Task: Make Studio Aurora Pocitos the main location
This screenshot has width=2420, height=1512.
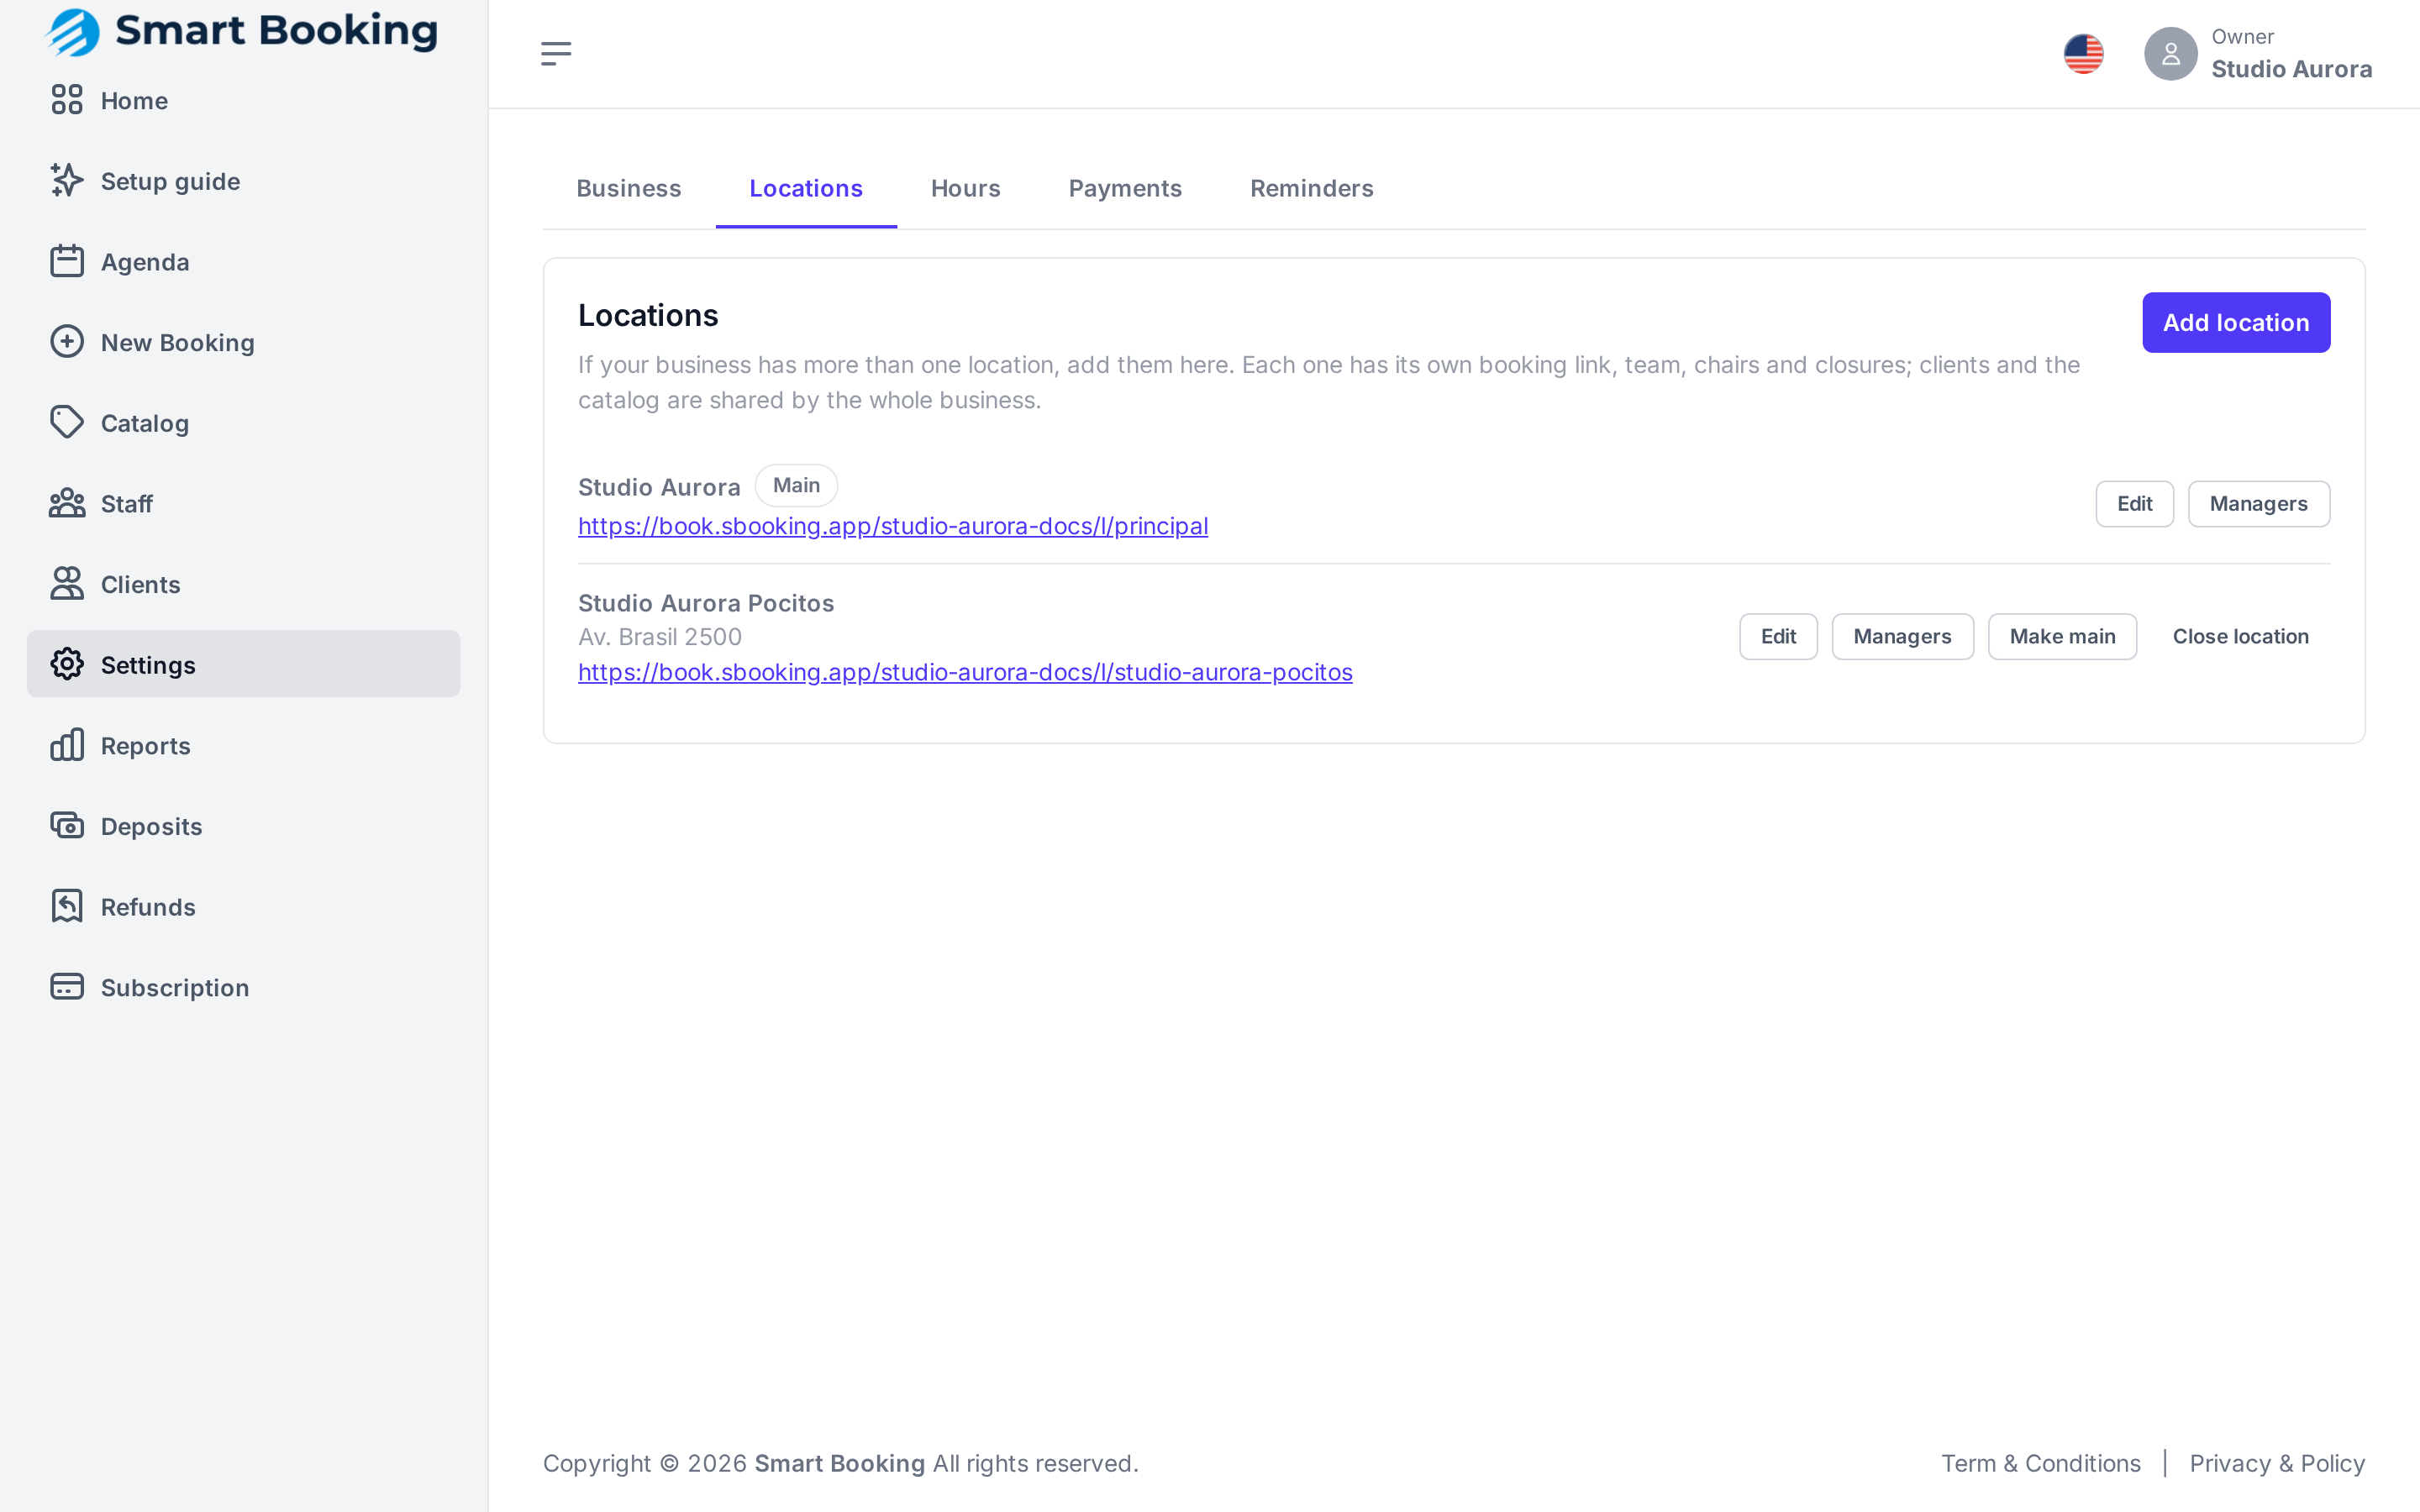Action: click(2062, 636)
